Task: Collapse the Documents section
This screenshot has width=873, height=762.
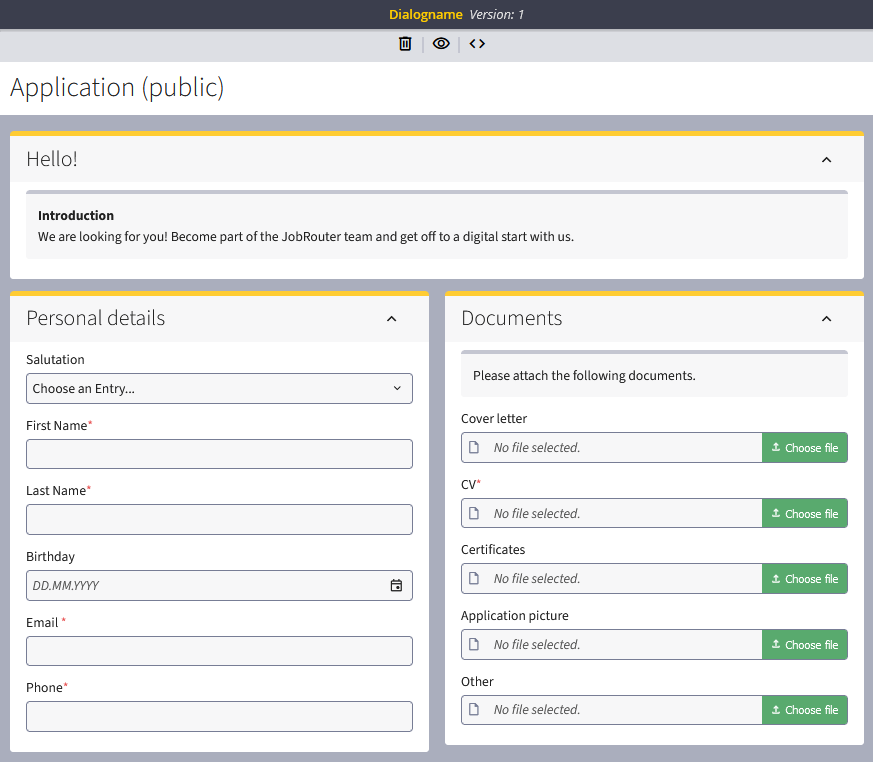Action: 826,319
